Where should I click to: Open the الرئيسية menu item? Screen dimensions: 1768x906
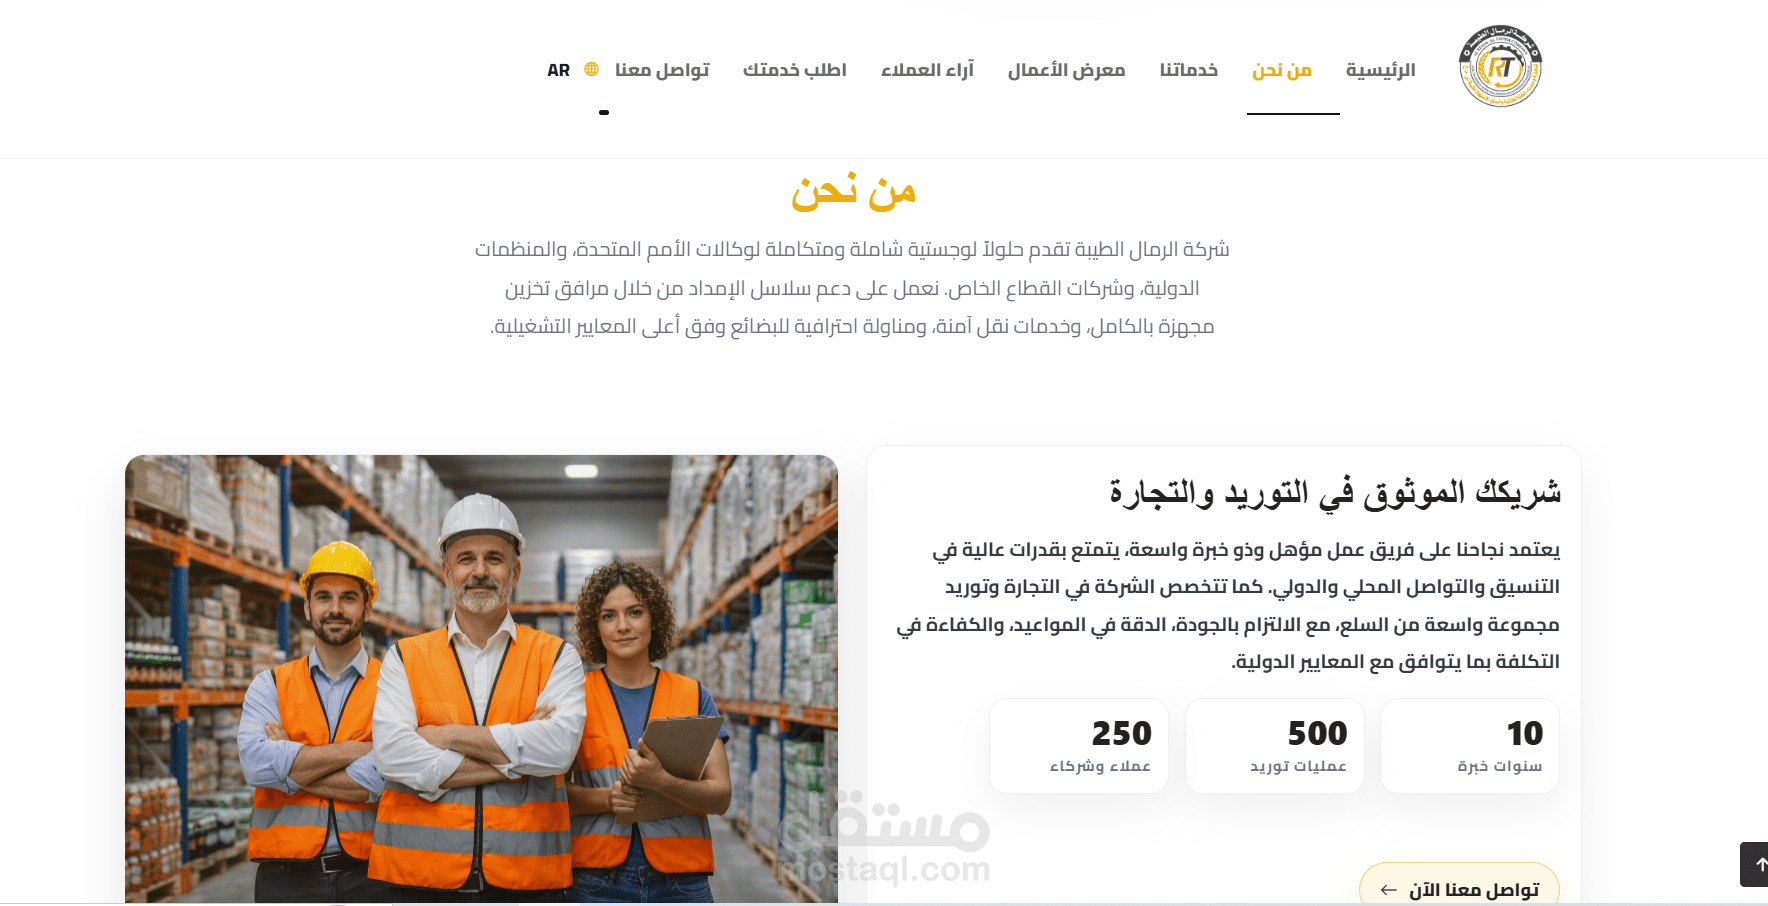pos(1381,70)
